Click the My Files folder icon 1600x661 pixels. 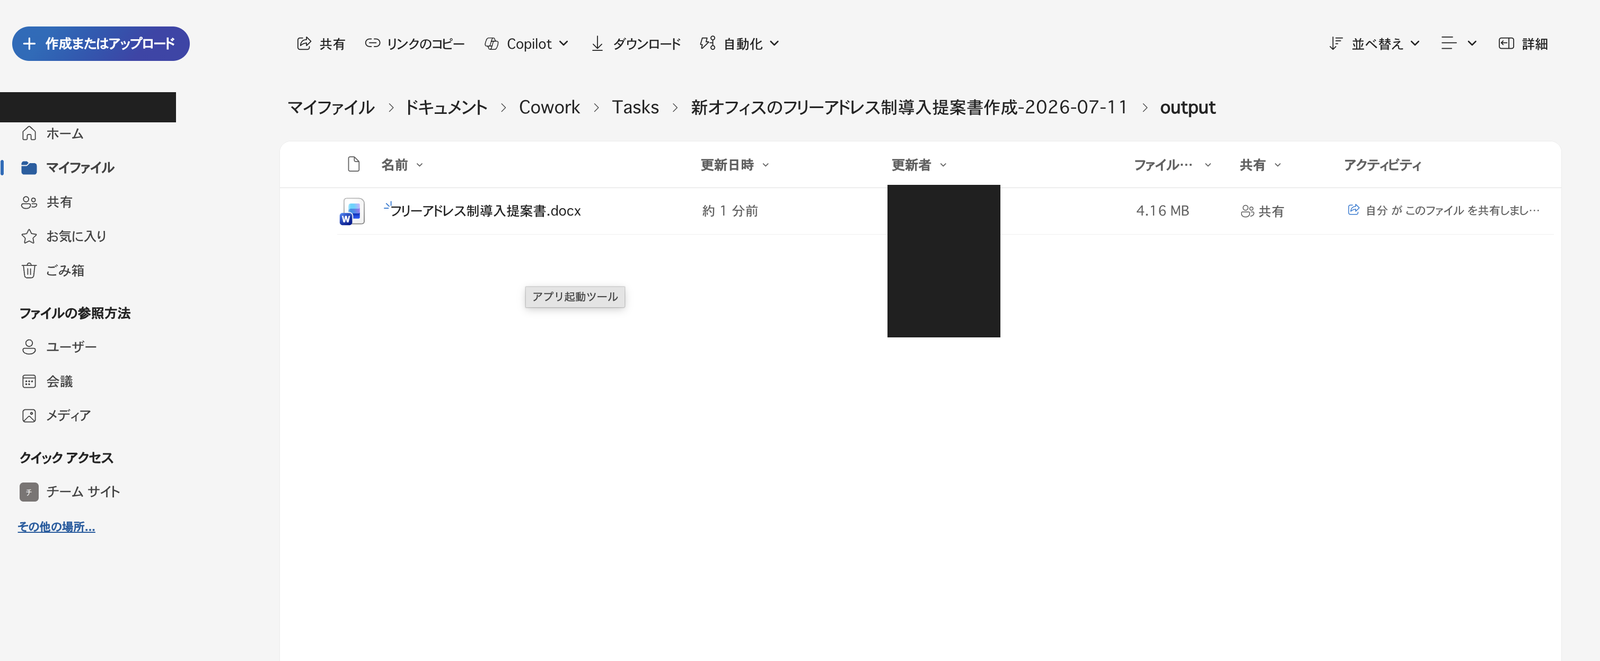(29, 168)
